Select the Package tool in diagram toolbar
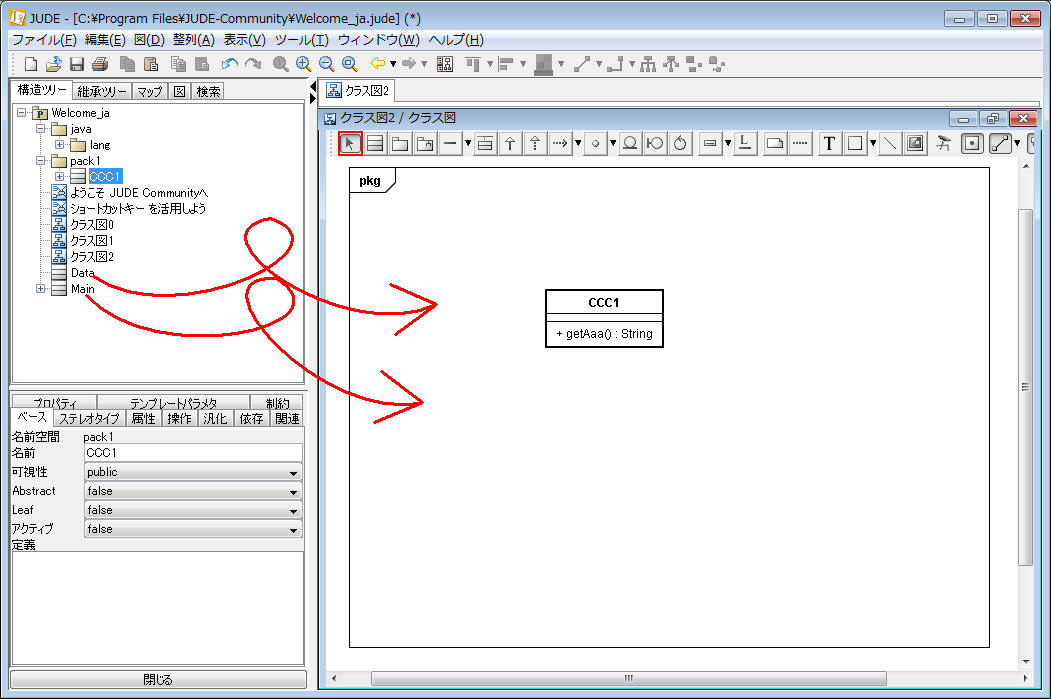This screenshot has width=1051, height=699. (x=400, y=143)
